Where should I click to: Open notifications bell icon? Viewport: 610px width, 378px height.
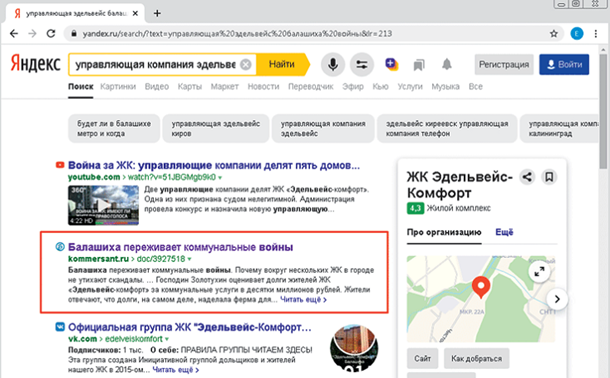tap(447, 64)
